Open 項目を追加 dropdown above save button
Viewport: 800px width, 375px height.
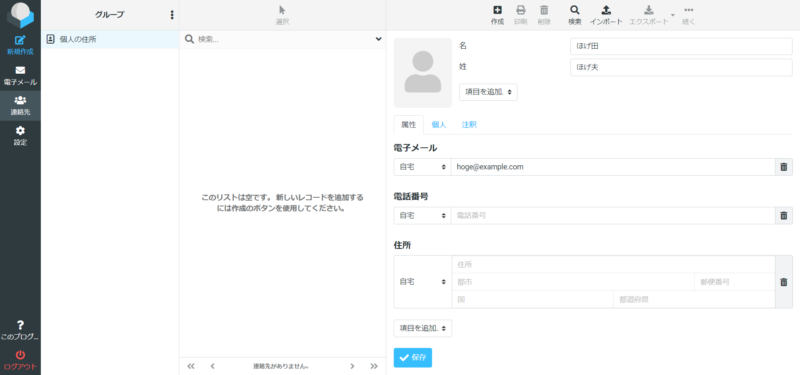[422, 328]
